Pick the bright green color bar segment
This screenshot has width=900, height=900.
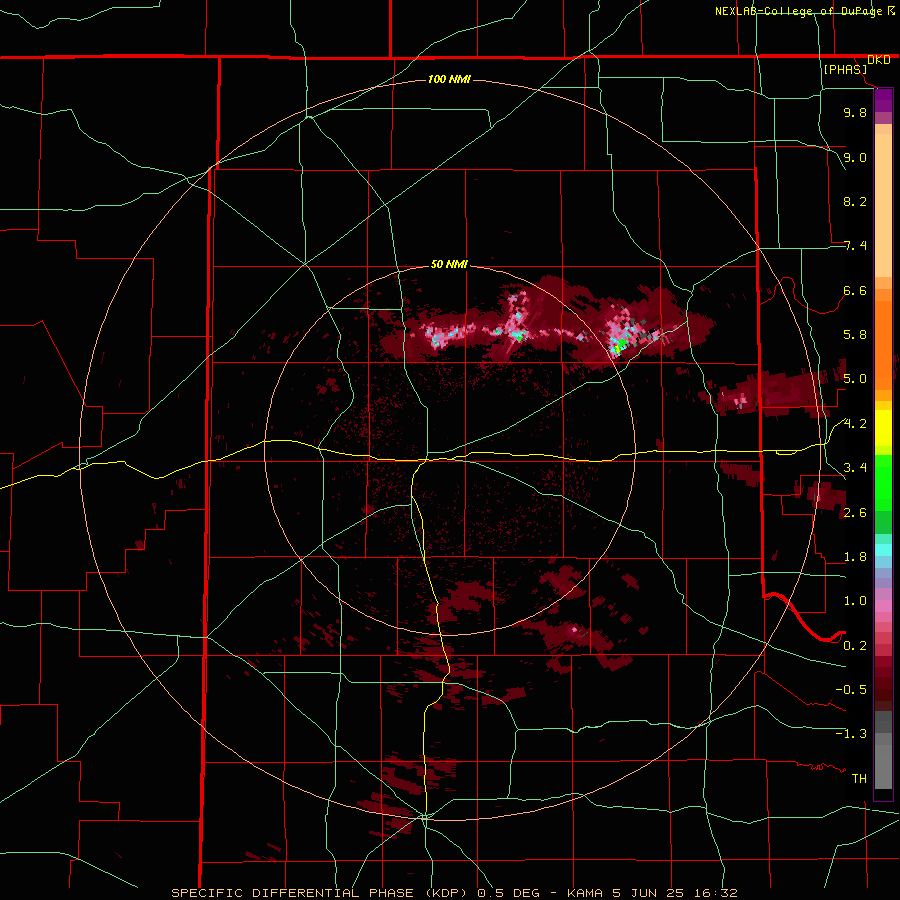click(883, 483)
